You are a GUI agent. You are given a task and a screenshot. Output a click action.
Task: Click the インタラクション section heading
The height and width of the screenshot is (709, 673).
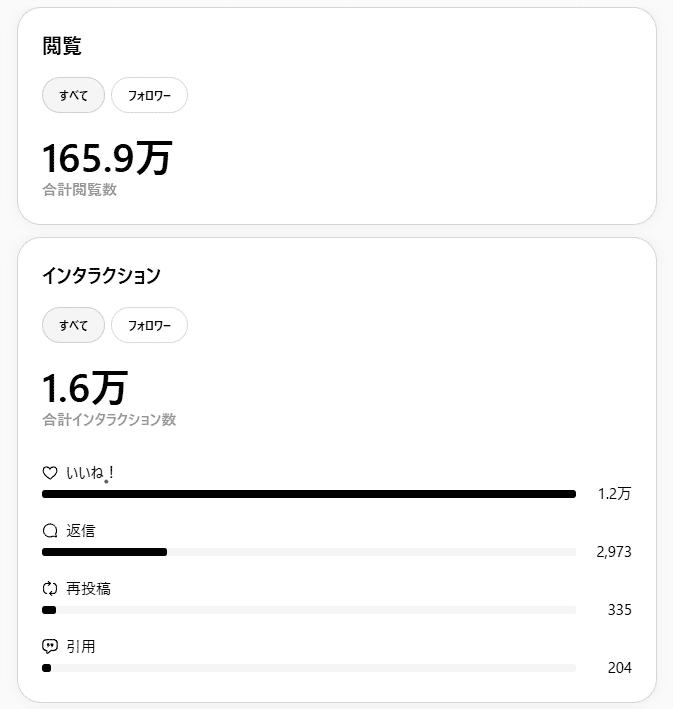tap(101, 275)
